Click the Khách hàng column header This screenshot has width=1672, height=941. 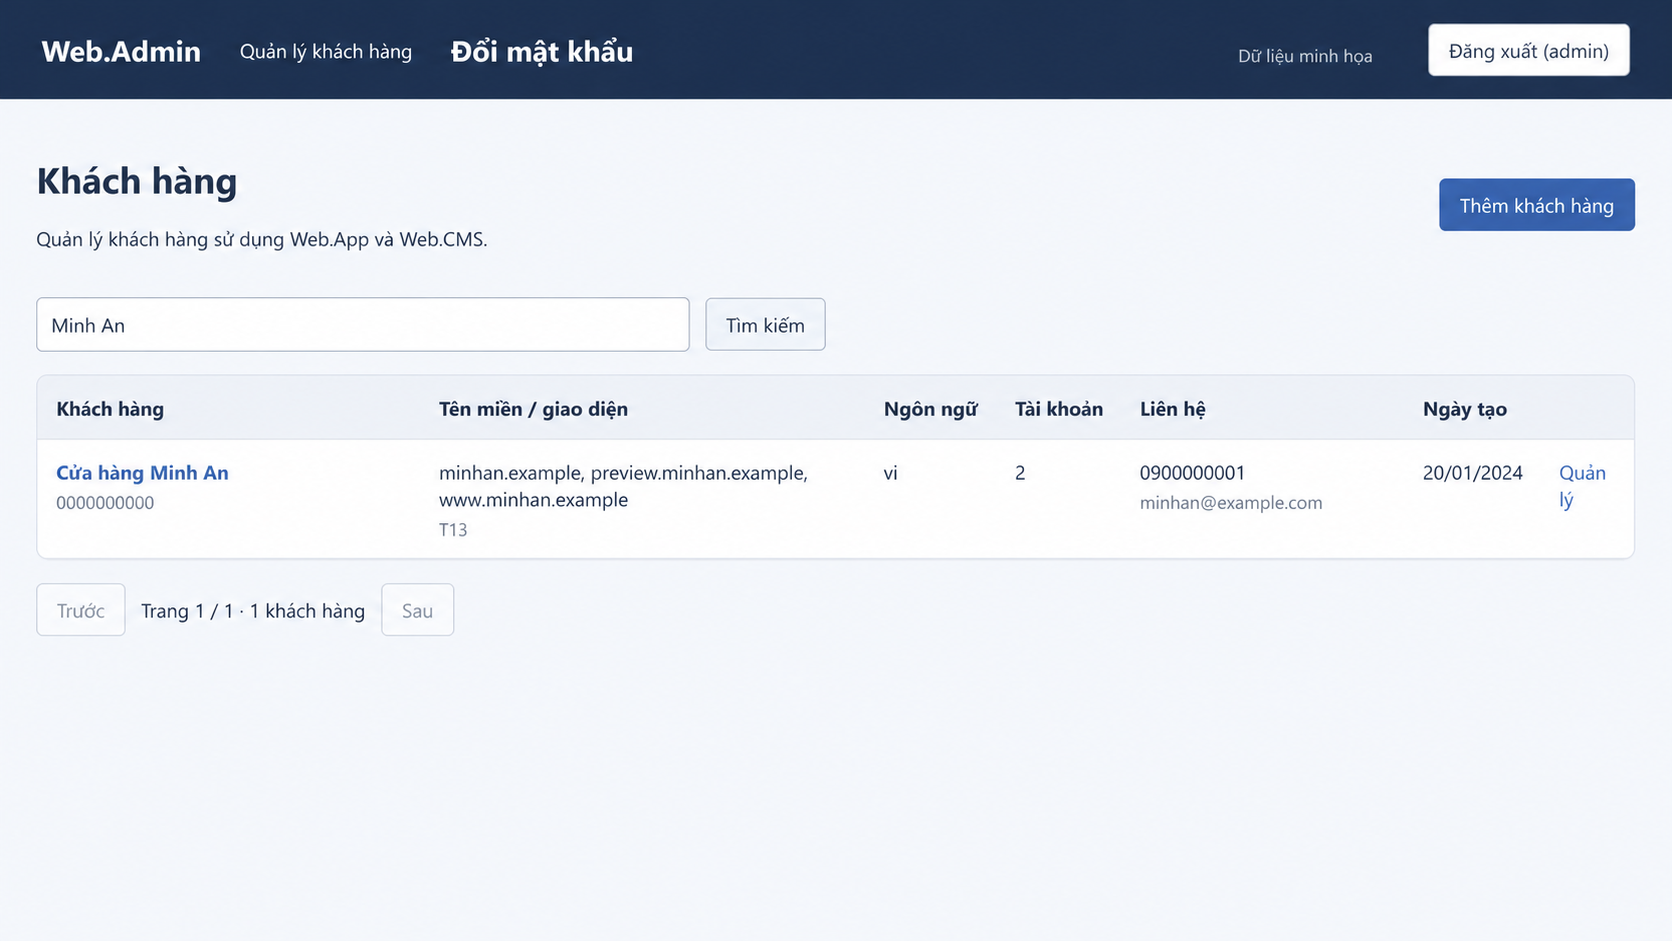(110, 408)
